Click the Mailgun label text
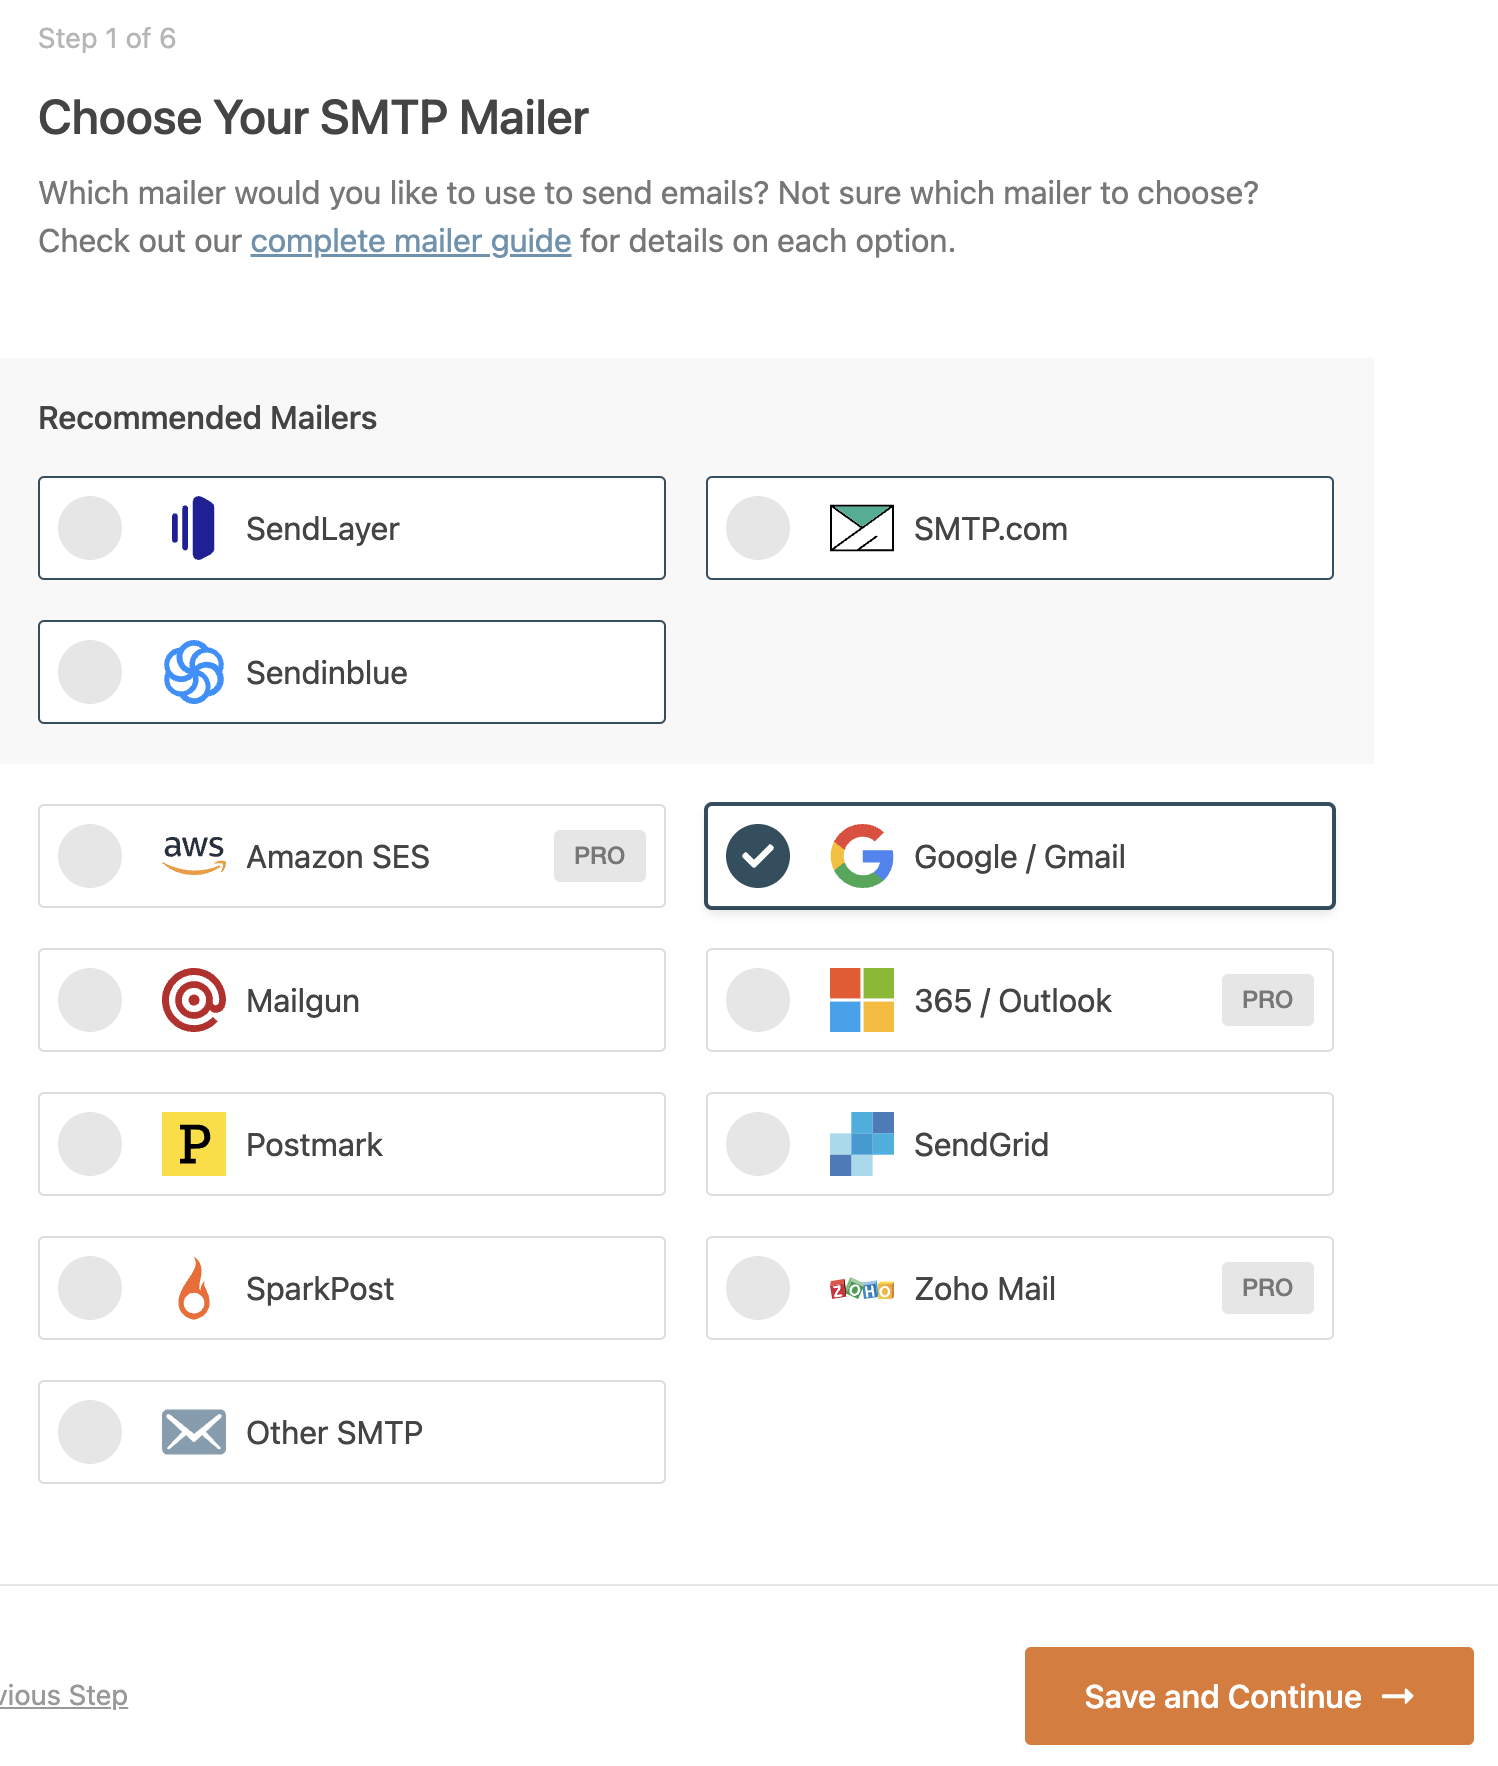The width and height of the screenshot is (1498, 1766). [x=303, y=1001]
